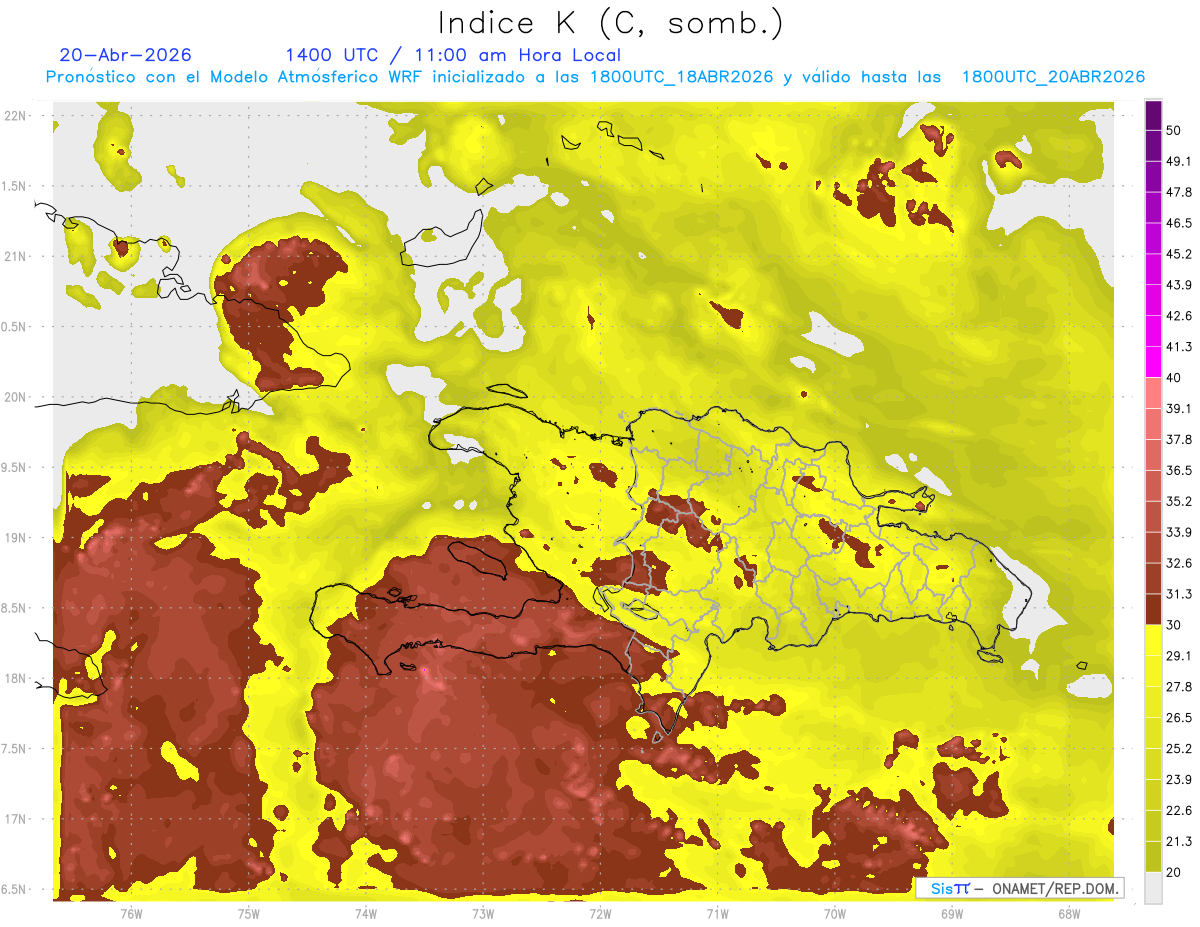Click the 72W longitude axis label
The image size is (1200, 927).
pyautogui.click(x=600, y=913)
